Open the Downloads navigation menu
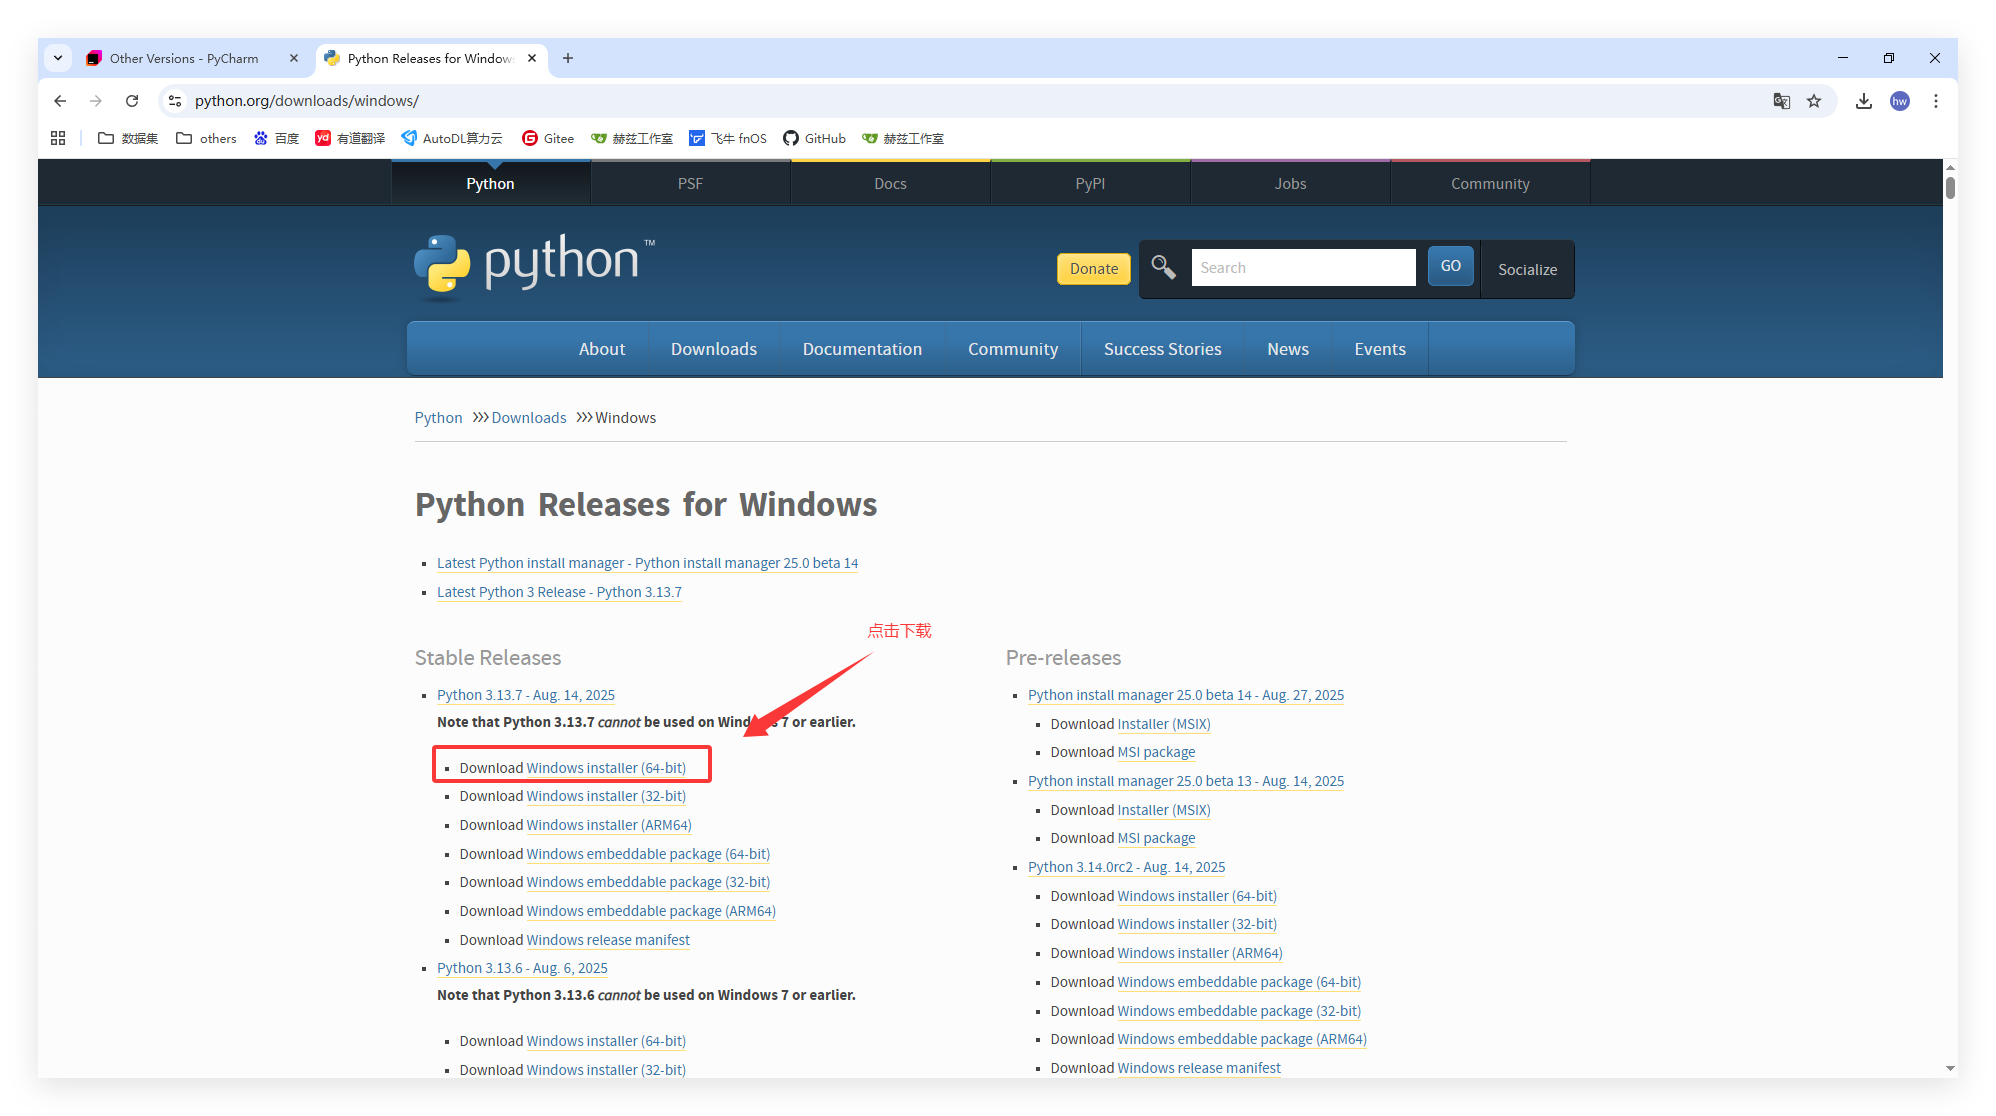 point(713,349)
